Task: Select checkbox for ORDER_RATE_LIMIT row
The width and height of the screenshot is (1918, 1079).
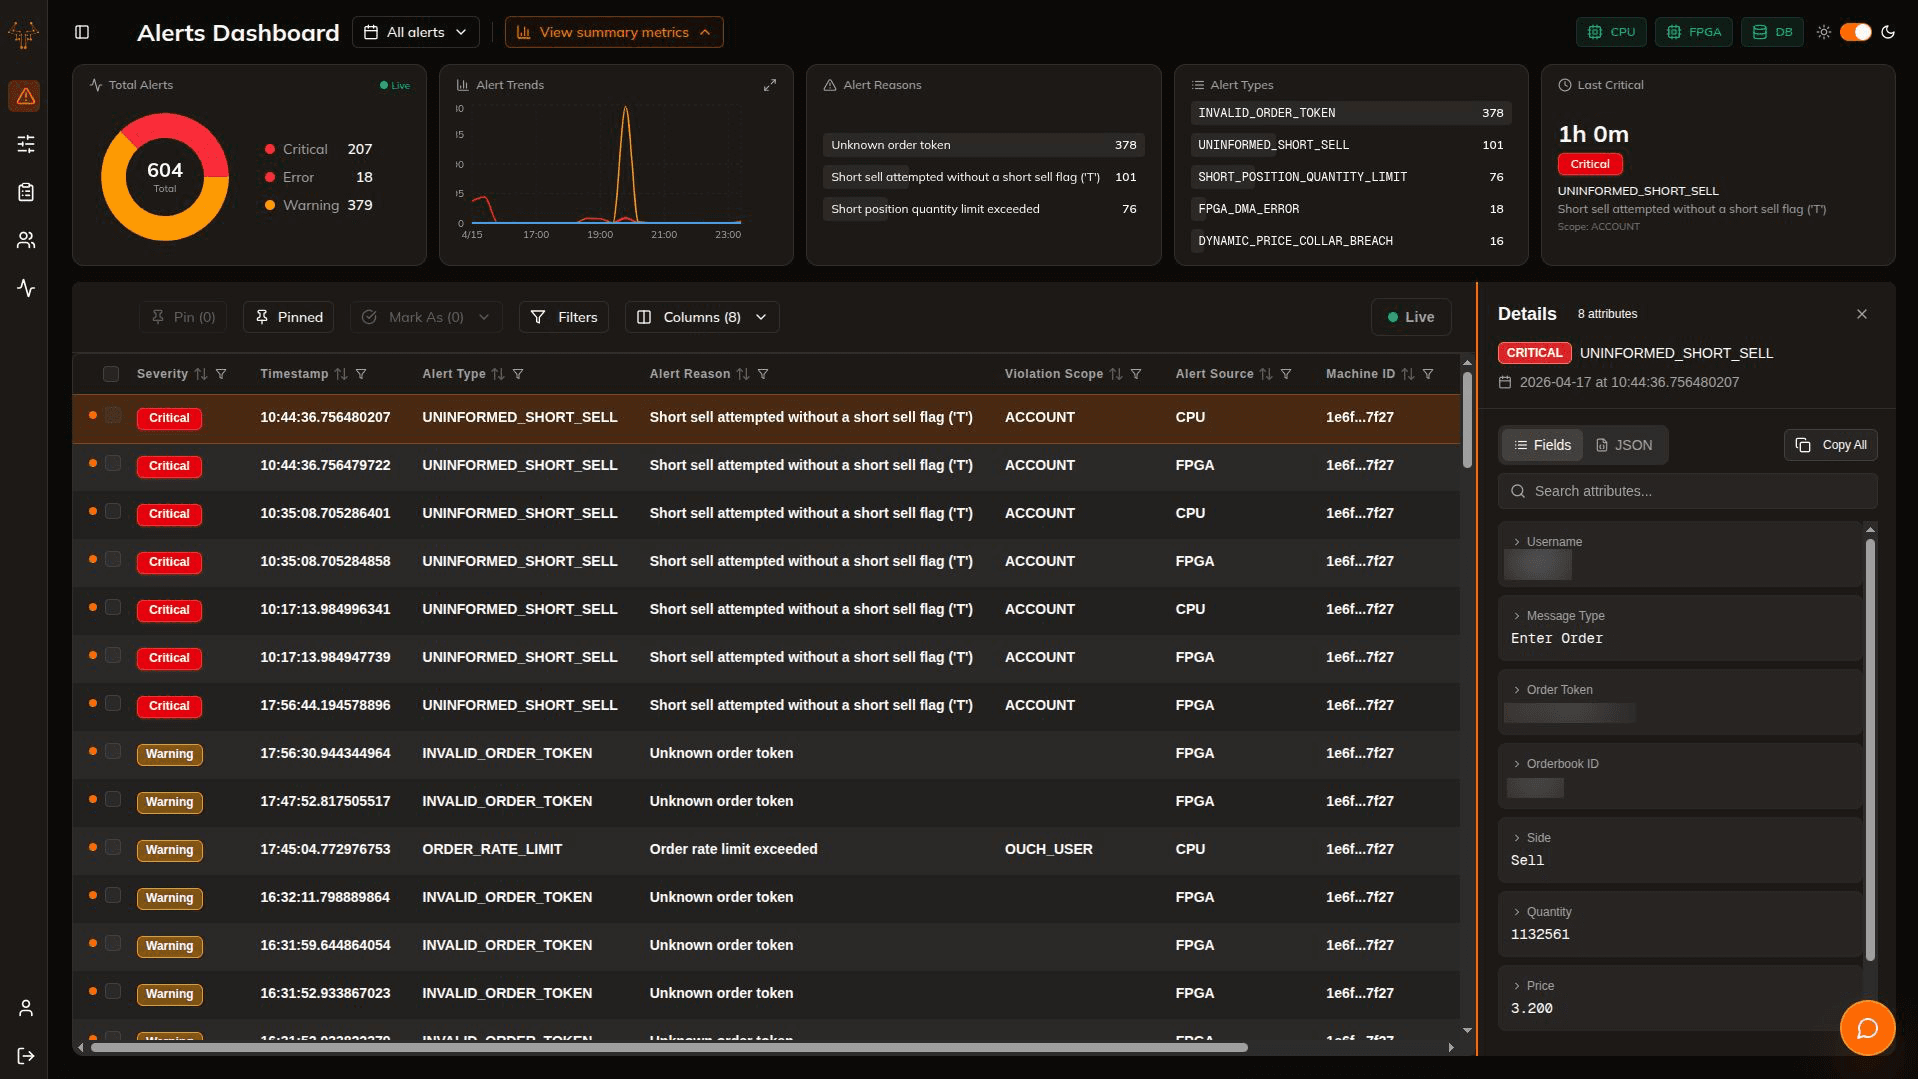Action: [113, 847]
